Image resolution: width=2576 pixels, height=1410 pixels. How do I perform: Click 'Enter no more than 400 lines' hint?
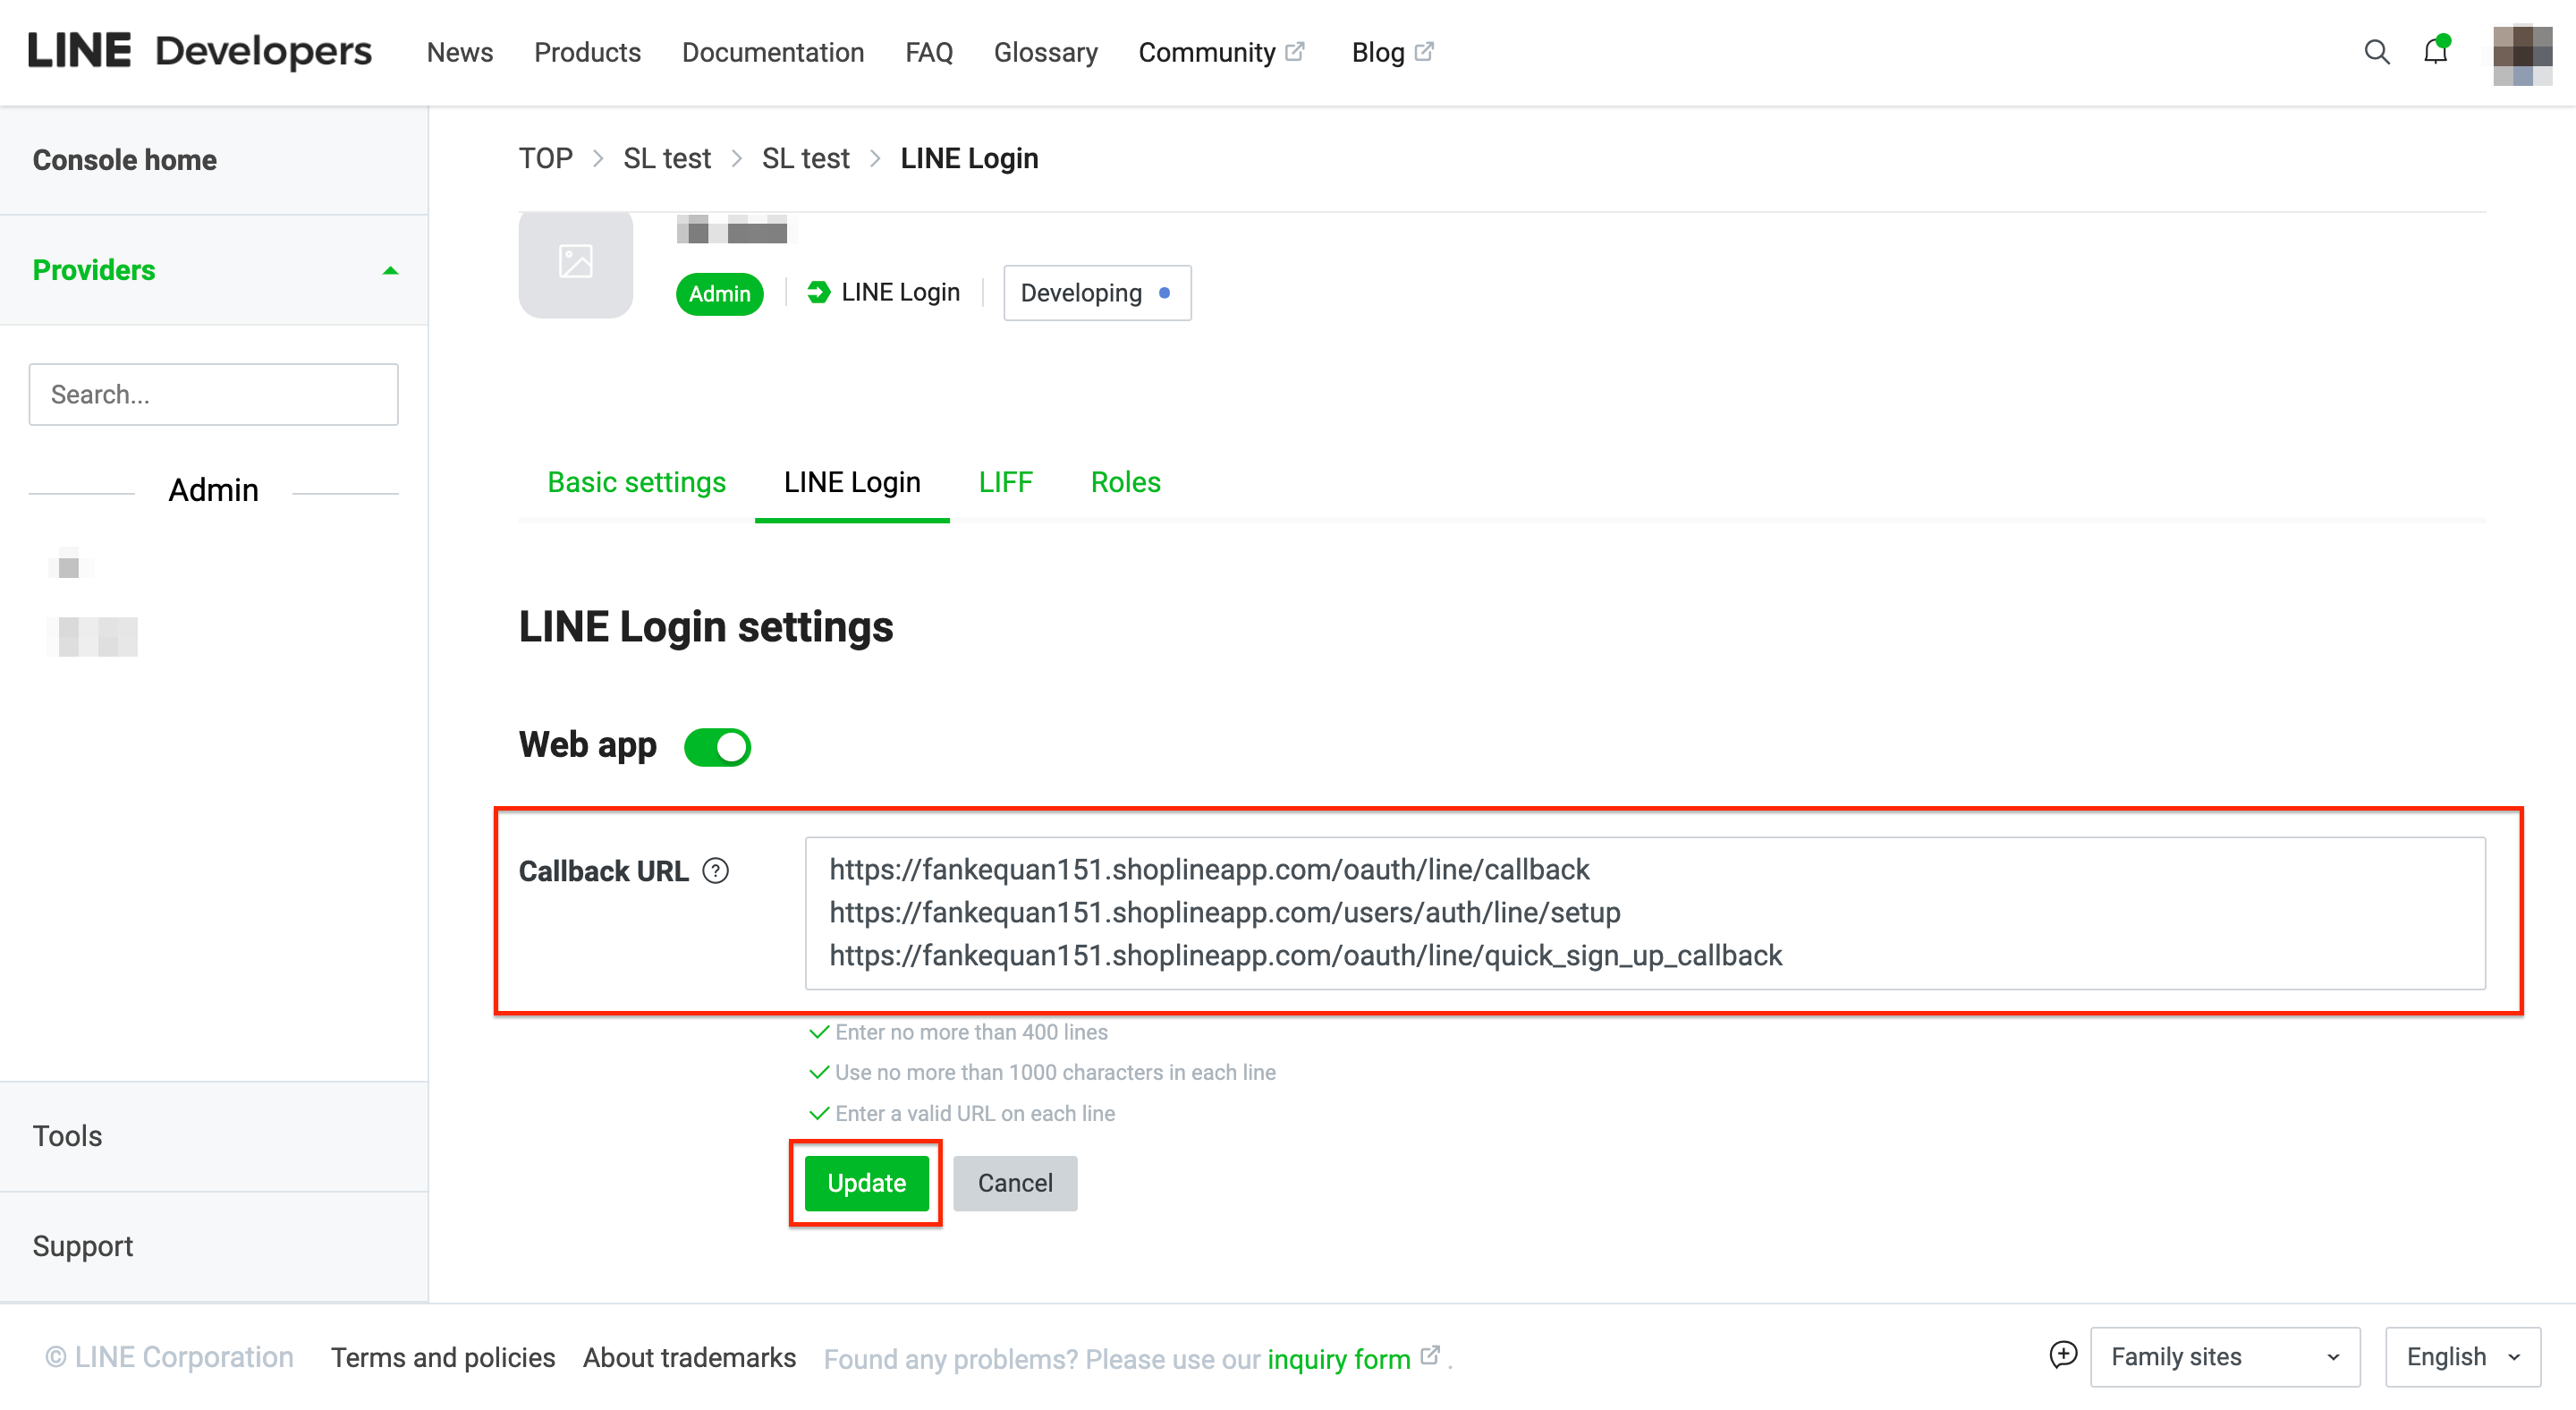point(970,1032)
